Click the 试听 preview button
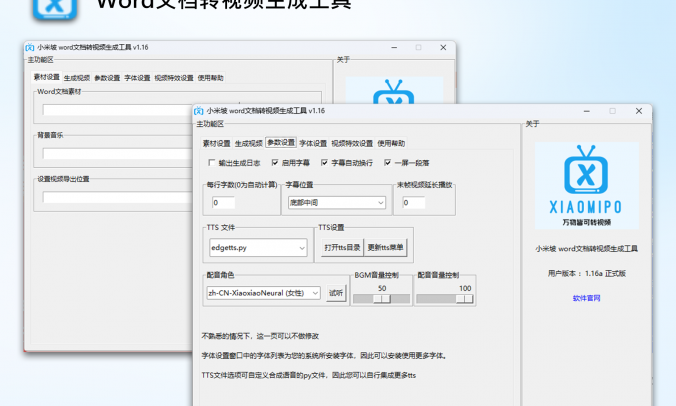676x406 pixels. [x=336, y=293]
